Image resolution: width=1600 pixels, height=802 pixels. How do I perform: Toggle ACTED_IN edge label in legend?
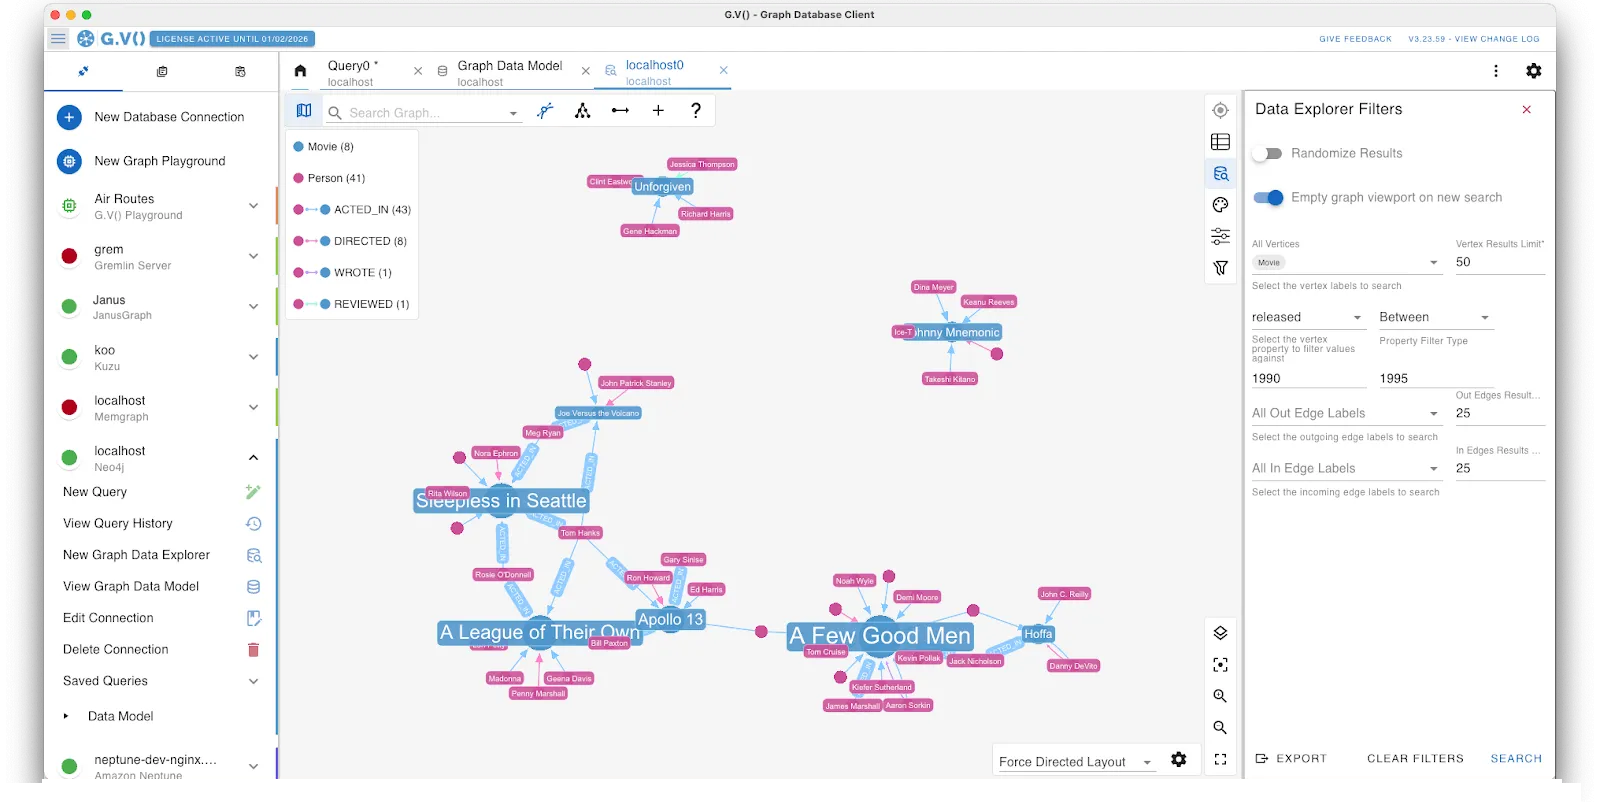pyautogui.click(x=352, y=210)
